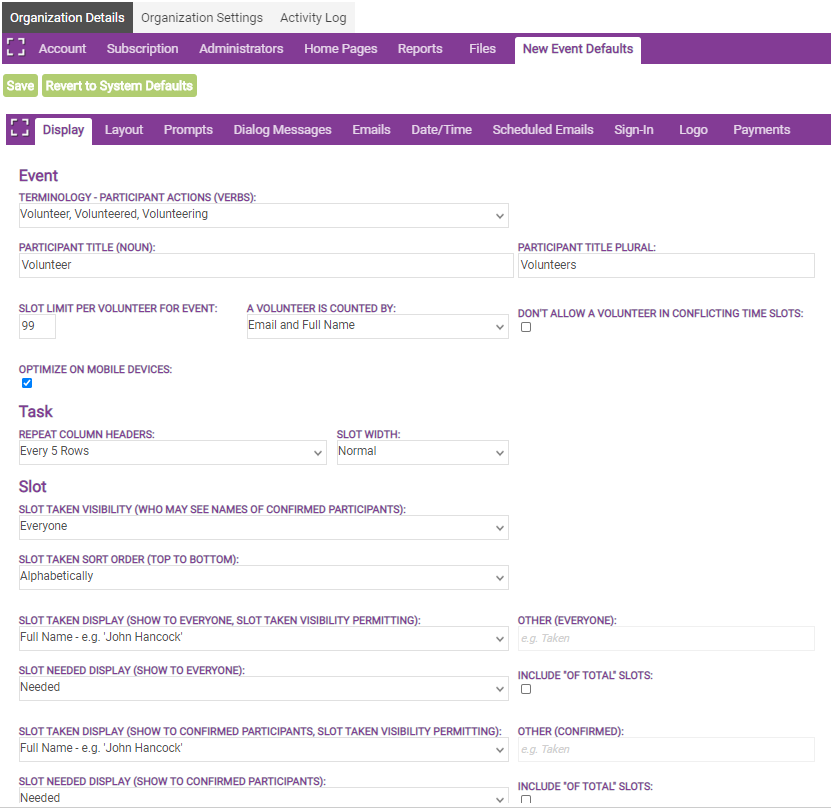Expand the A Volunteer Is Counted By dropdown
This screenshot has height=809, width=831.
pos(377,326)
